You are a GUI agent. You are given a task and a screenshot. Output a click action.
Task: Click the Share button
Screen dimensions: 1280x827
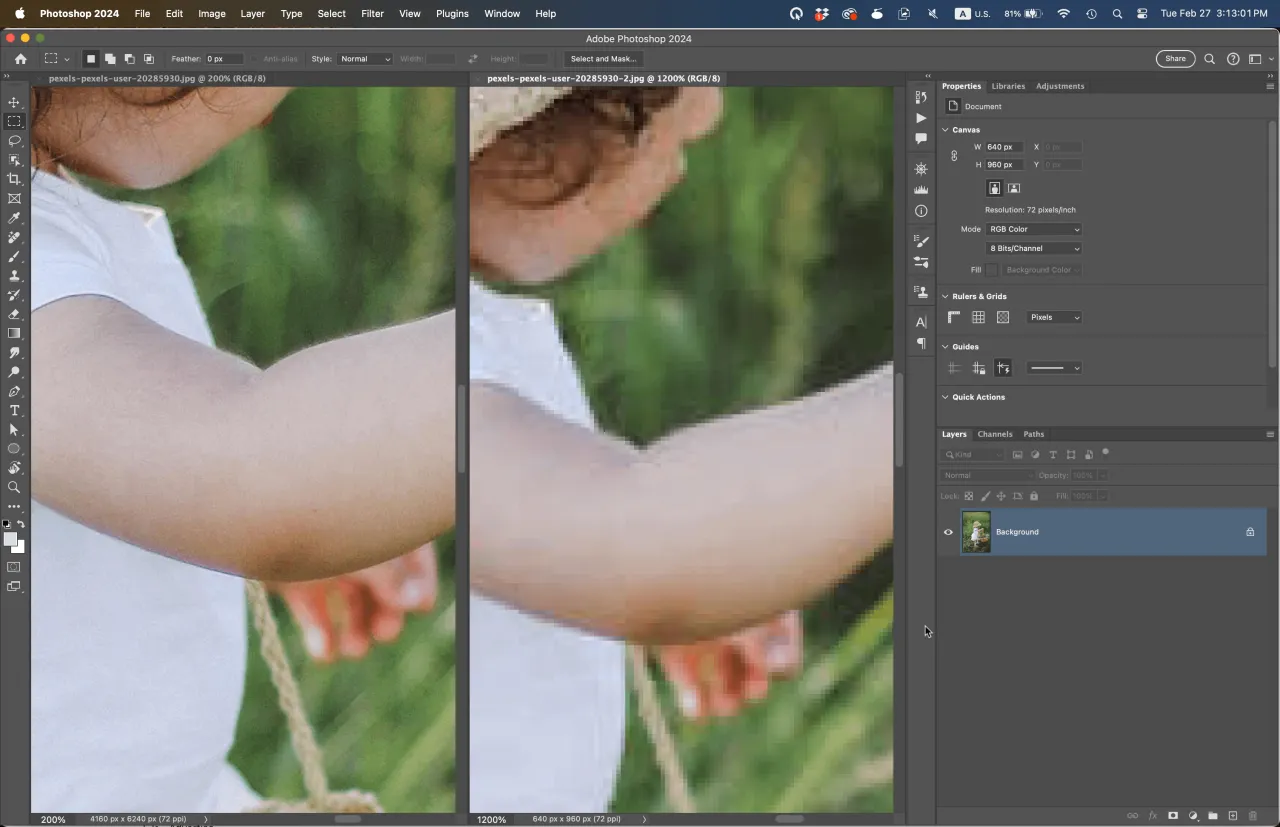coord(1175,59)
